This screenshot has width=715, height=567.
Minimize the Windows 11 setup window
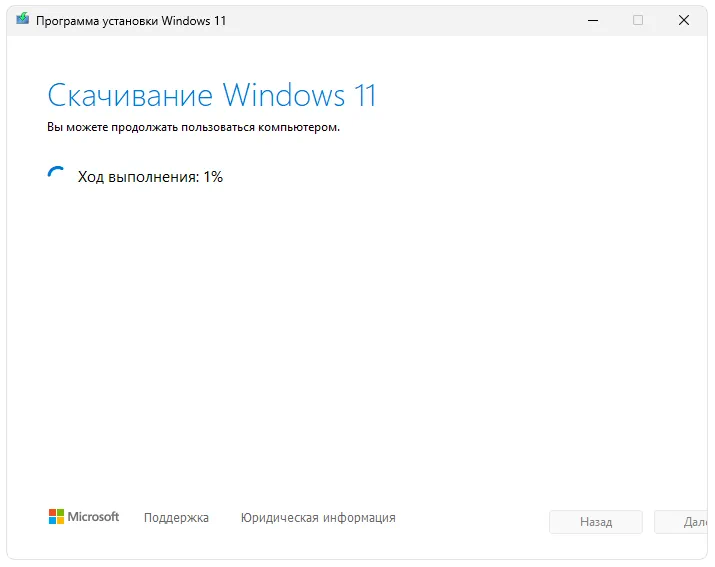click(x=593, y=21)
